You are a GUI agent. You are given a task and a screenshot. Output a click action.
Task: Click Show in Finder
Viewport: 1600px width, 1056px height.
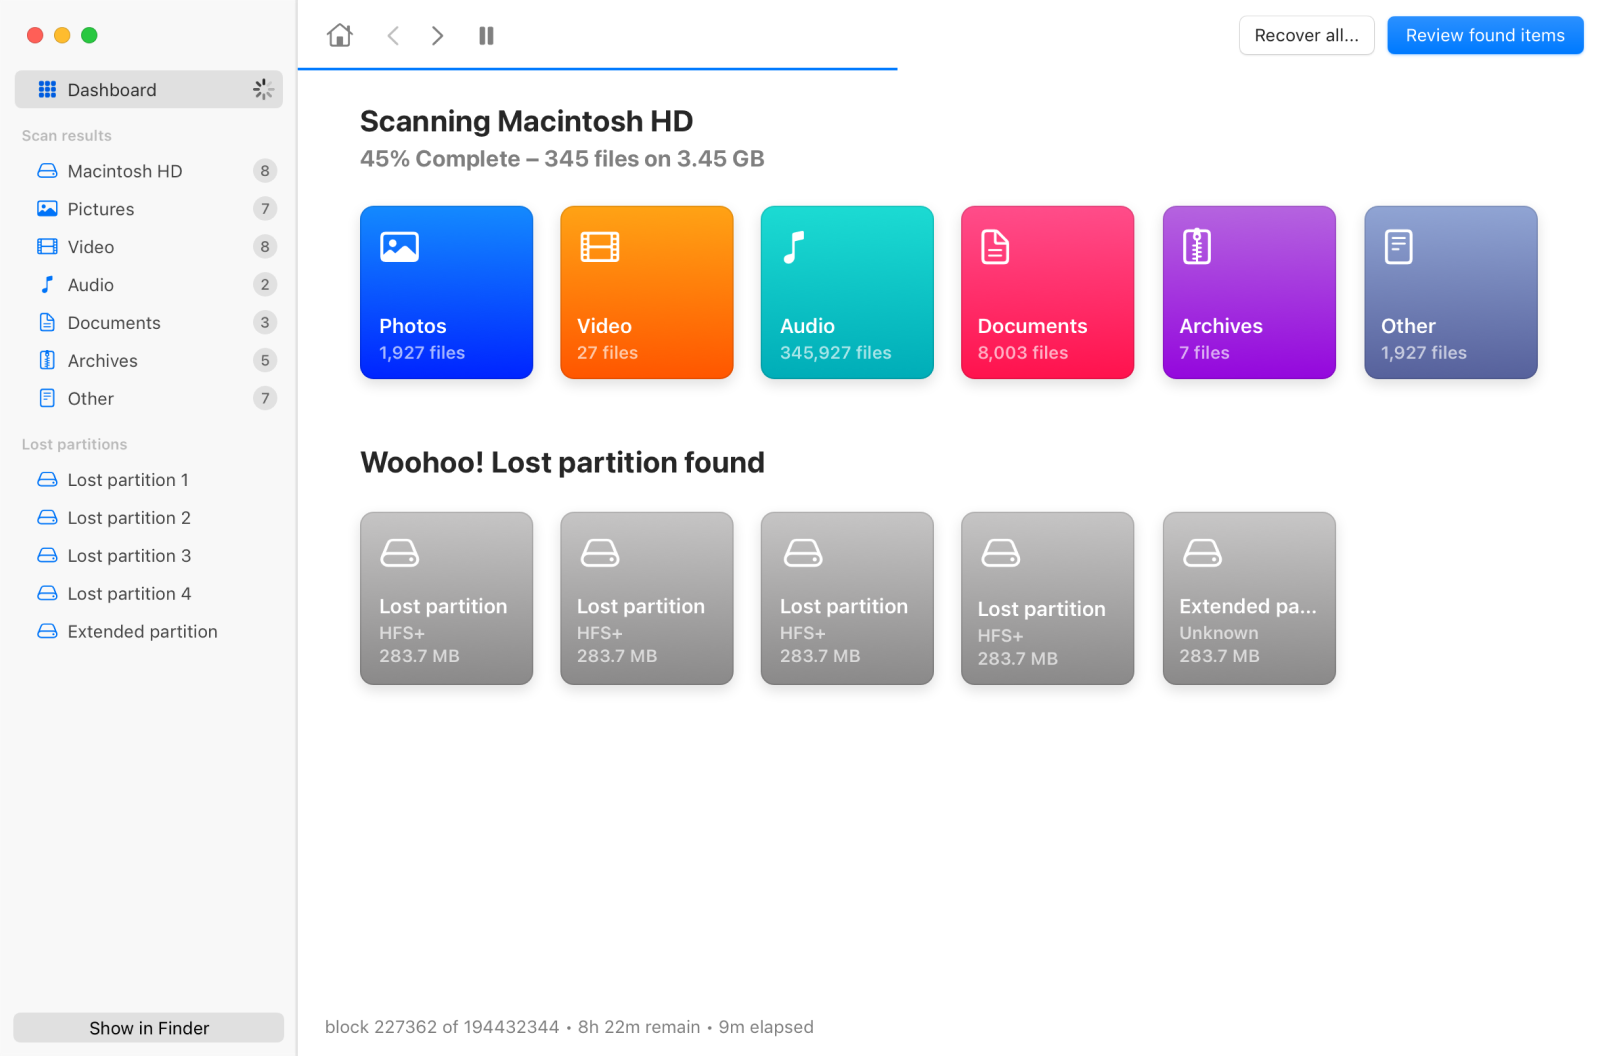148,1027
